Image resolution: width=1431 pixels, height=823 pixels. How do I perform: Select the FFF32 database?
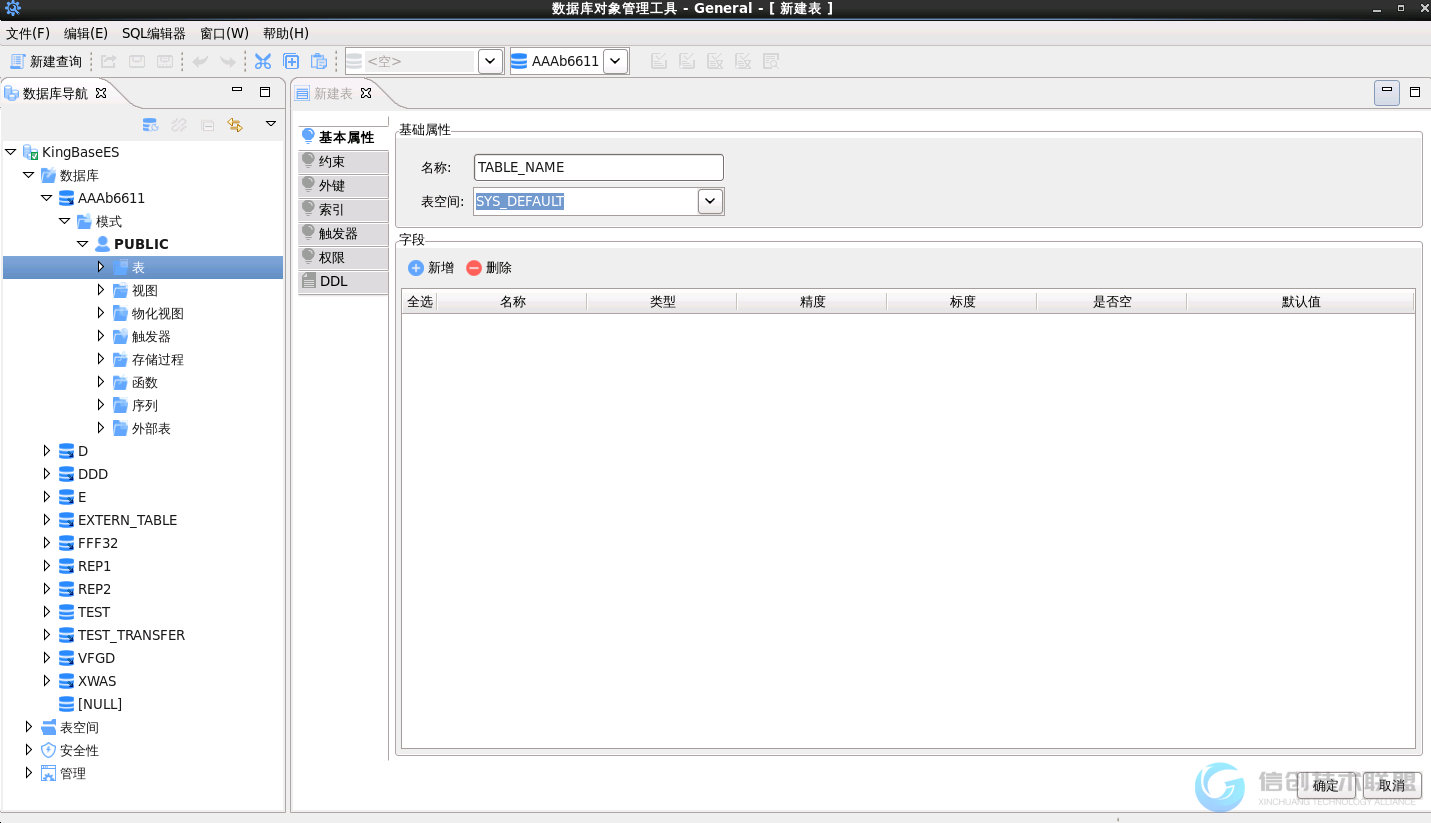click(98, 543)
